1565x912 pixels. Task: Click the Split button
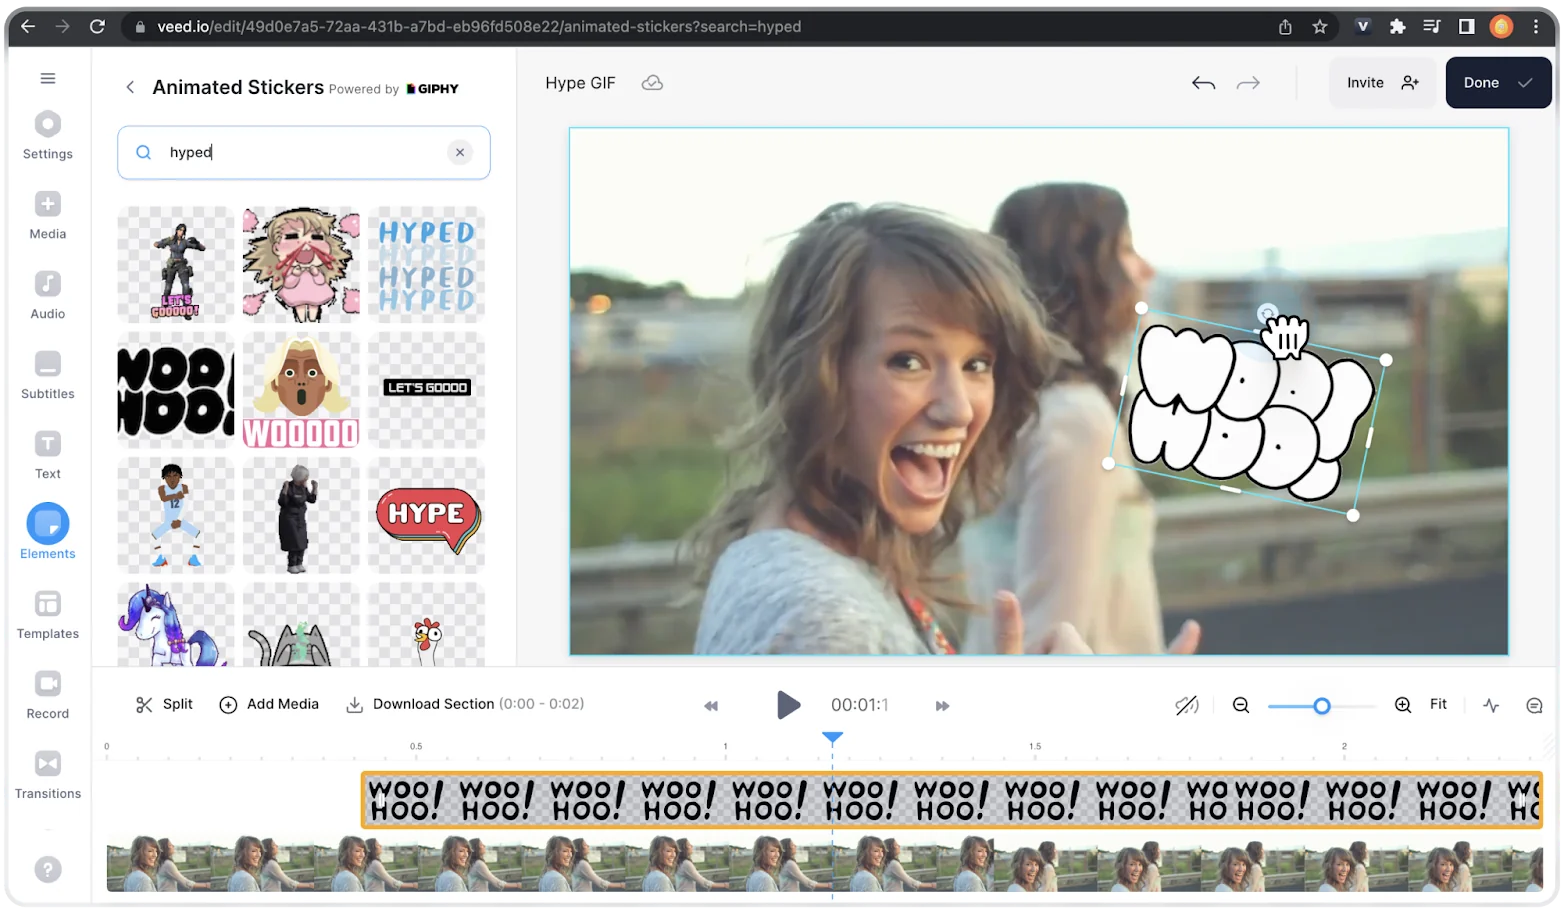(x=164, y=704)
